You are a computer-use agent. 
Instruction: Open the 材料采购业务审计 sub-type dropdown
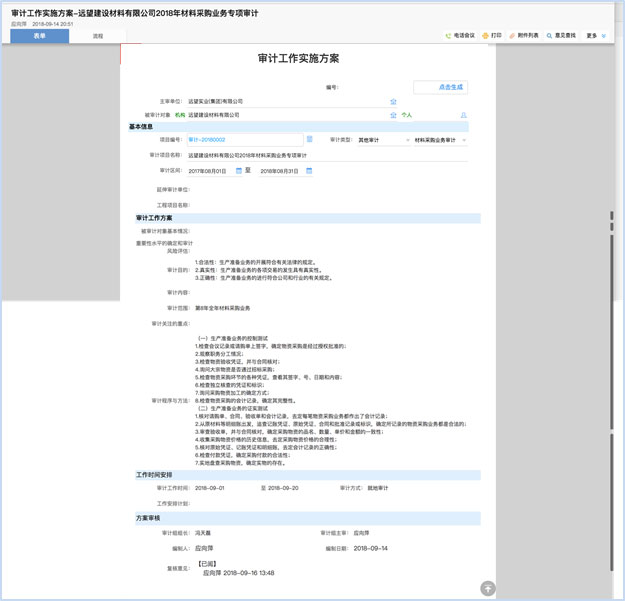click(x=440, y=140)
